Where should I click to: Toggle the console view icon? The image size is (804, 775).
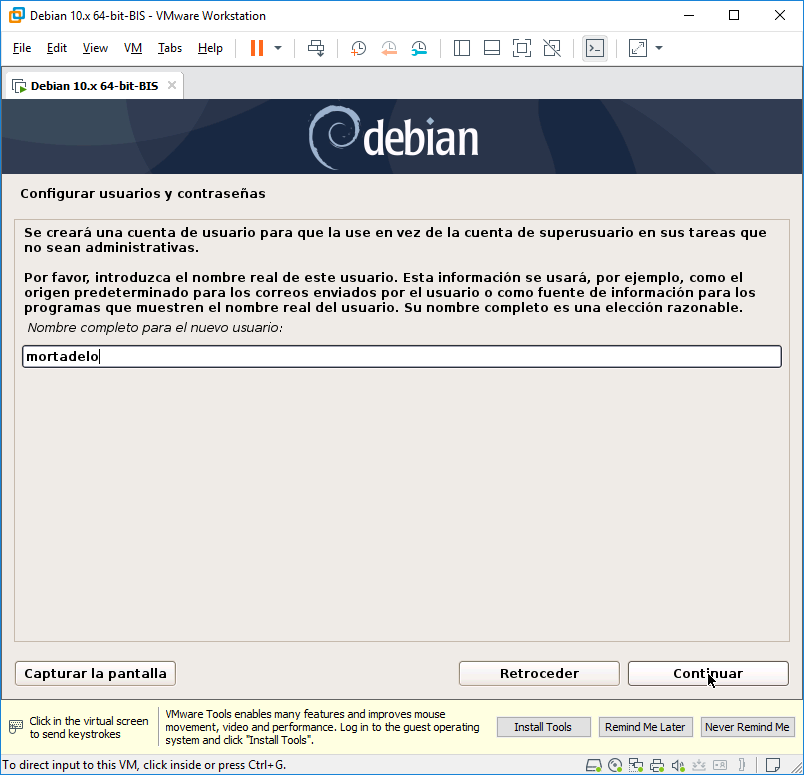[x=595, y=48]
